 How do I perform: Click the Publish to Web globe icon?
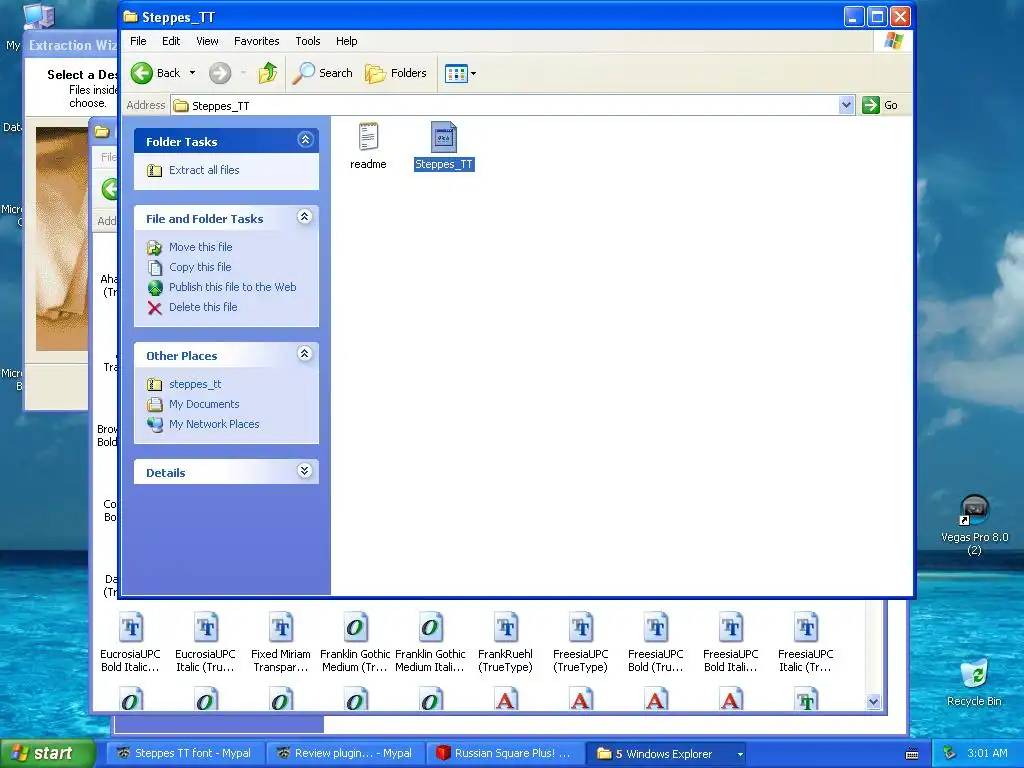click(155, 287)
